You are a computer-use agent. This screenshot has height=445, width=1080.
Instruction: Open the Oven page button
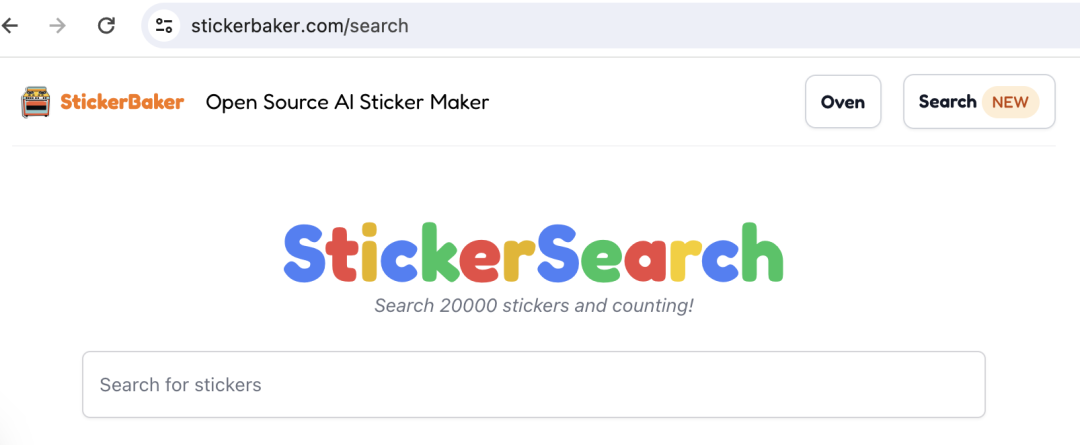[842, 102]
